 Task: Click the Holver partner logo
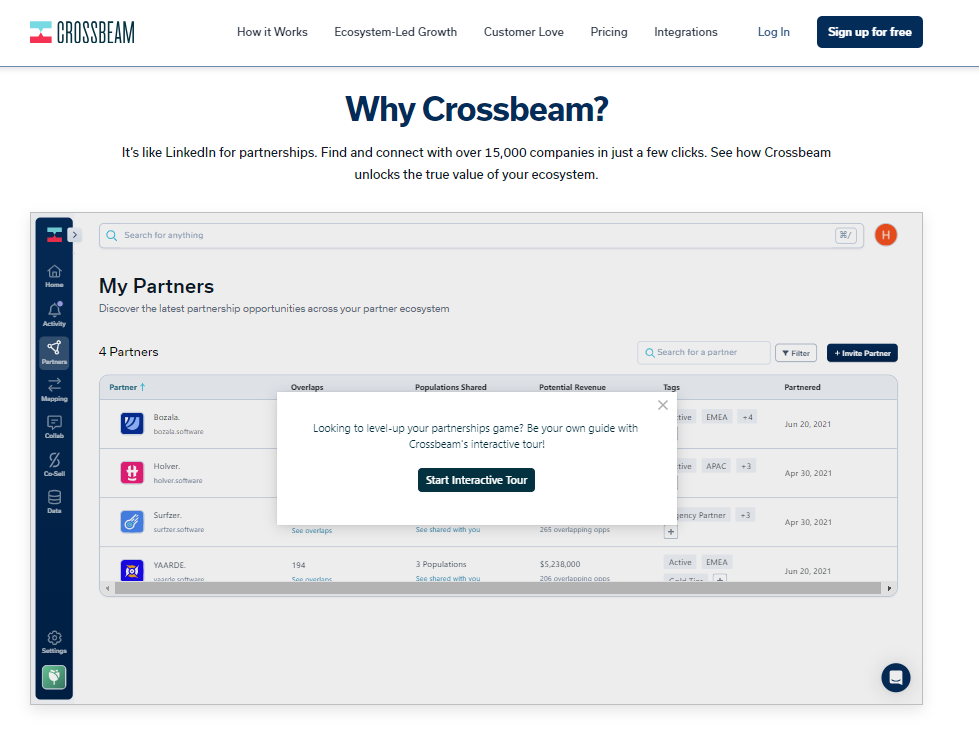(x=132, y=472)
